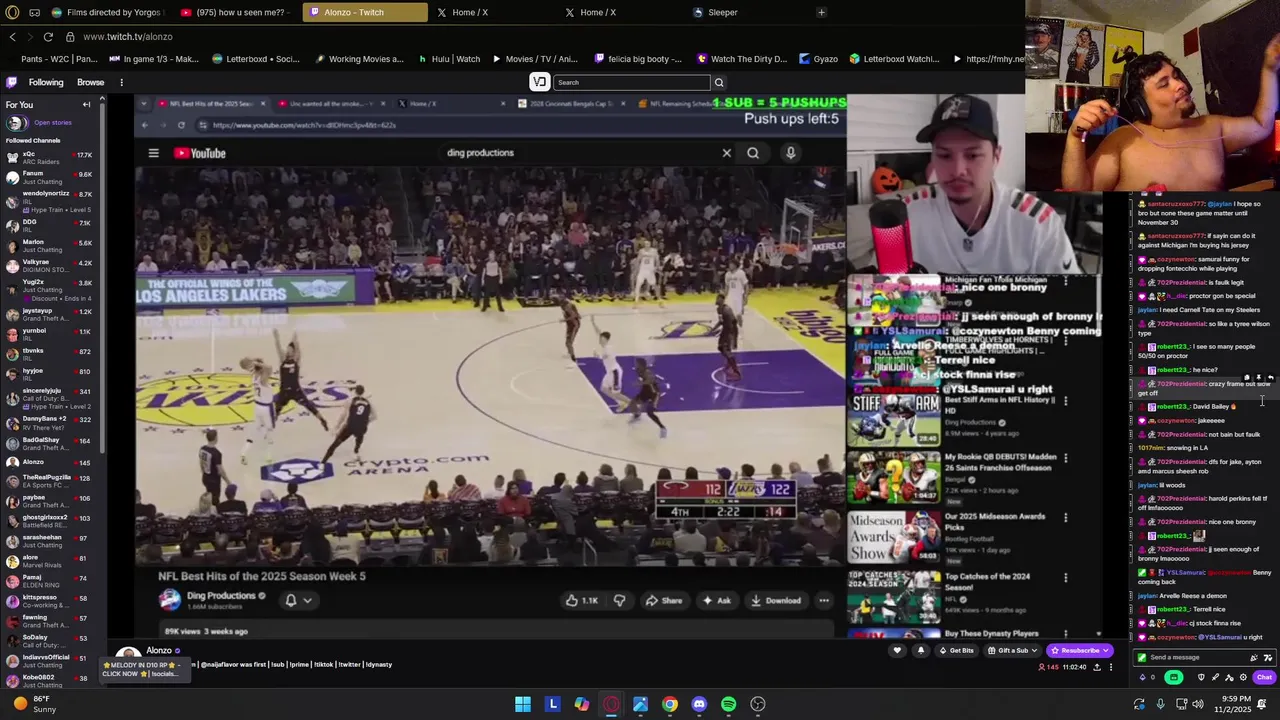Select sarasheehan channel in sidebar
The width and height of the screenshot is (1280, 720).
50,541
